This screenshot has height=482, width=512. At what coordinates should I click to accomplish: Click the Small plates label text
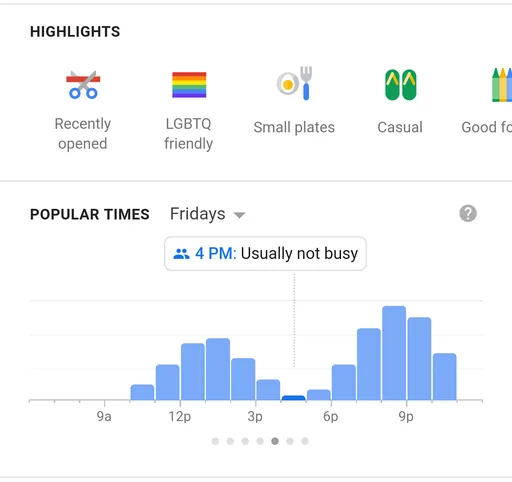(x=294, y=127)
